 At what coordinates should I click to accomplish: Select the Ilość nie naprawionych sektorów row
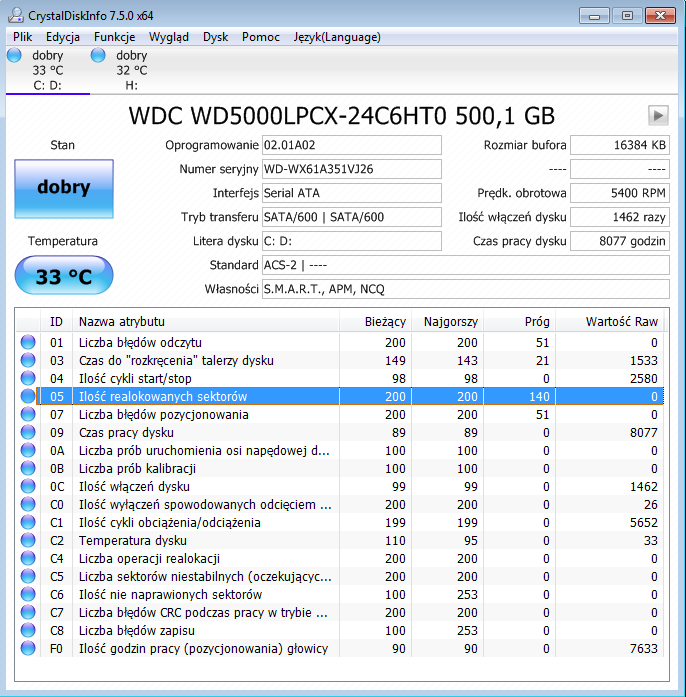(340, 594)
